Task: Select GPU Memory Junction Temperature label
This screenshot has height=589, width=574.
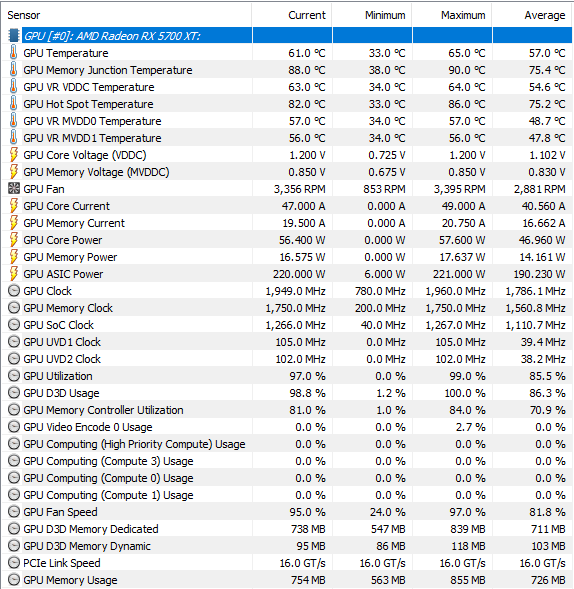Action: [108, 70]
